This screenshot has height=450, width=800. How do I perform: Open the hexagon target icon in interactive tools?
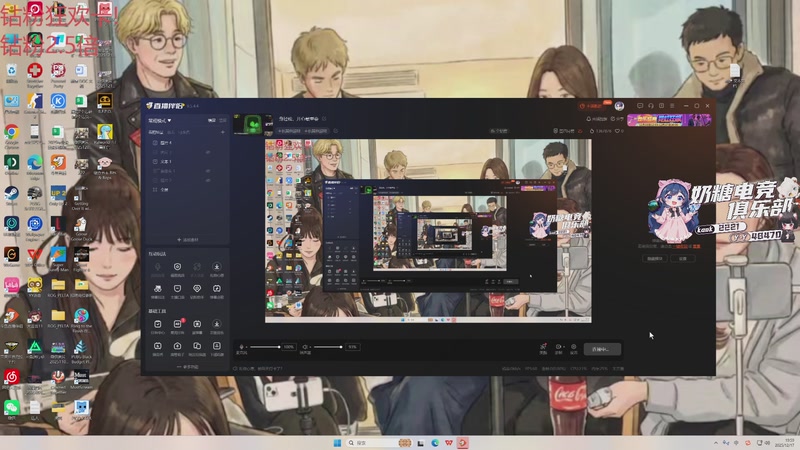pos(177,266)
